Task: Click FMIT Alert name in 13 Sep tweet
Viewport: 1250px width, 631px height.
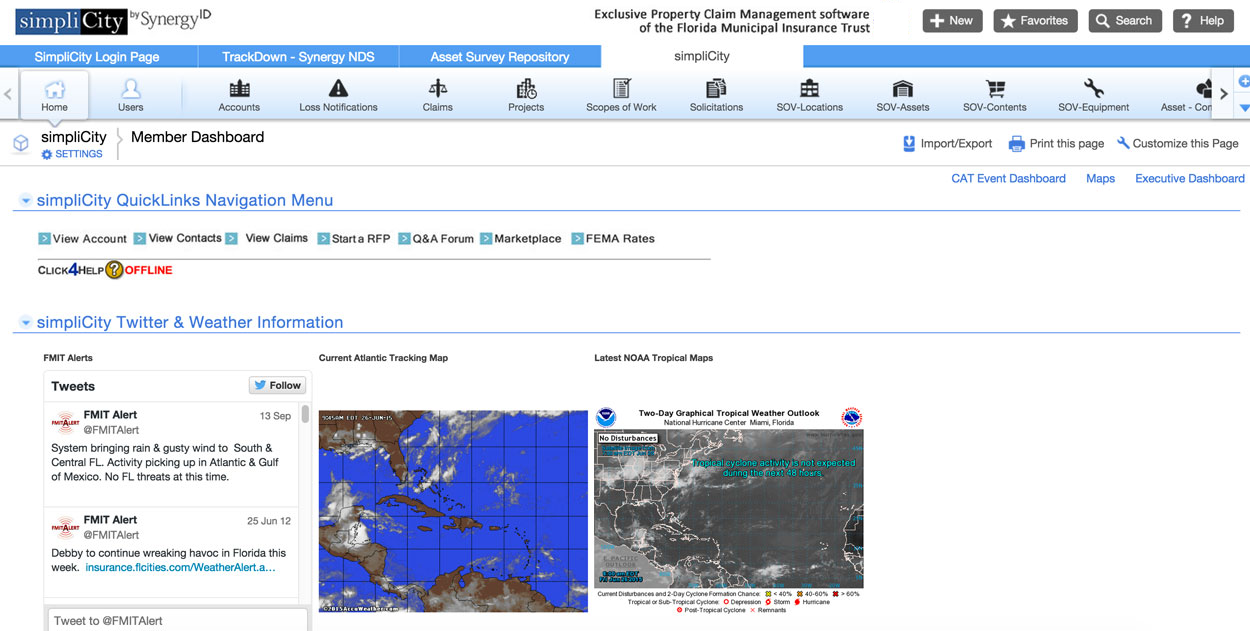Action: [x=110, y=414]
